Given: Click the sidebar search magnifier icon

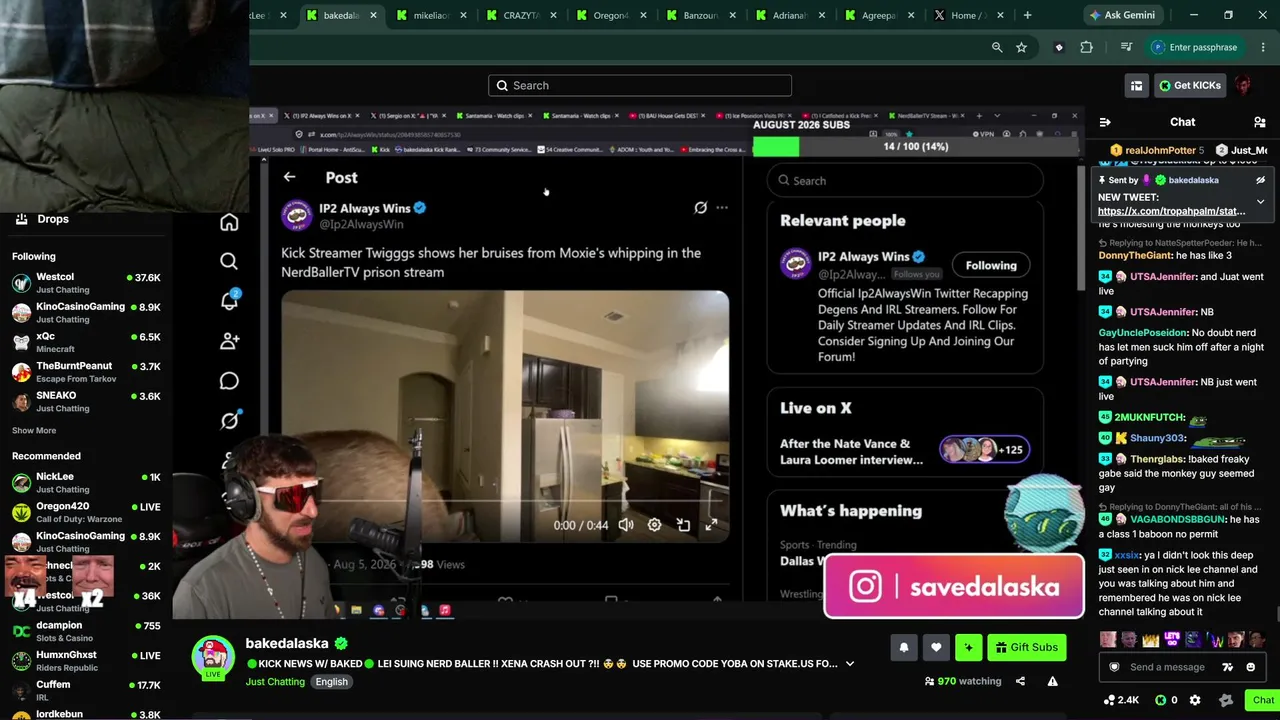Looking at the screenshot, I should pyautogui.click(x=229, y=262).
